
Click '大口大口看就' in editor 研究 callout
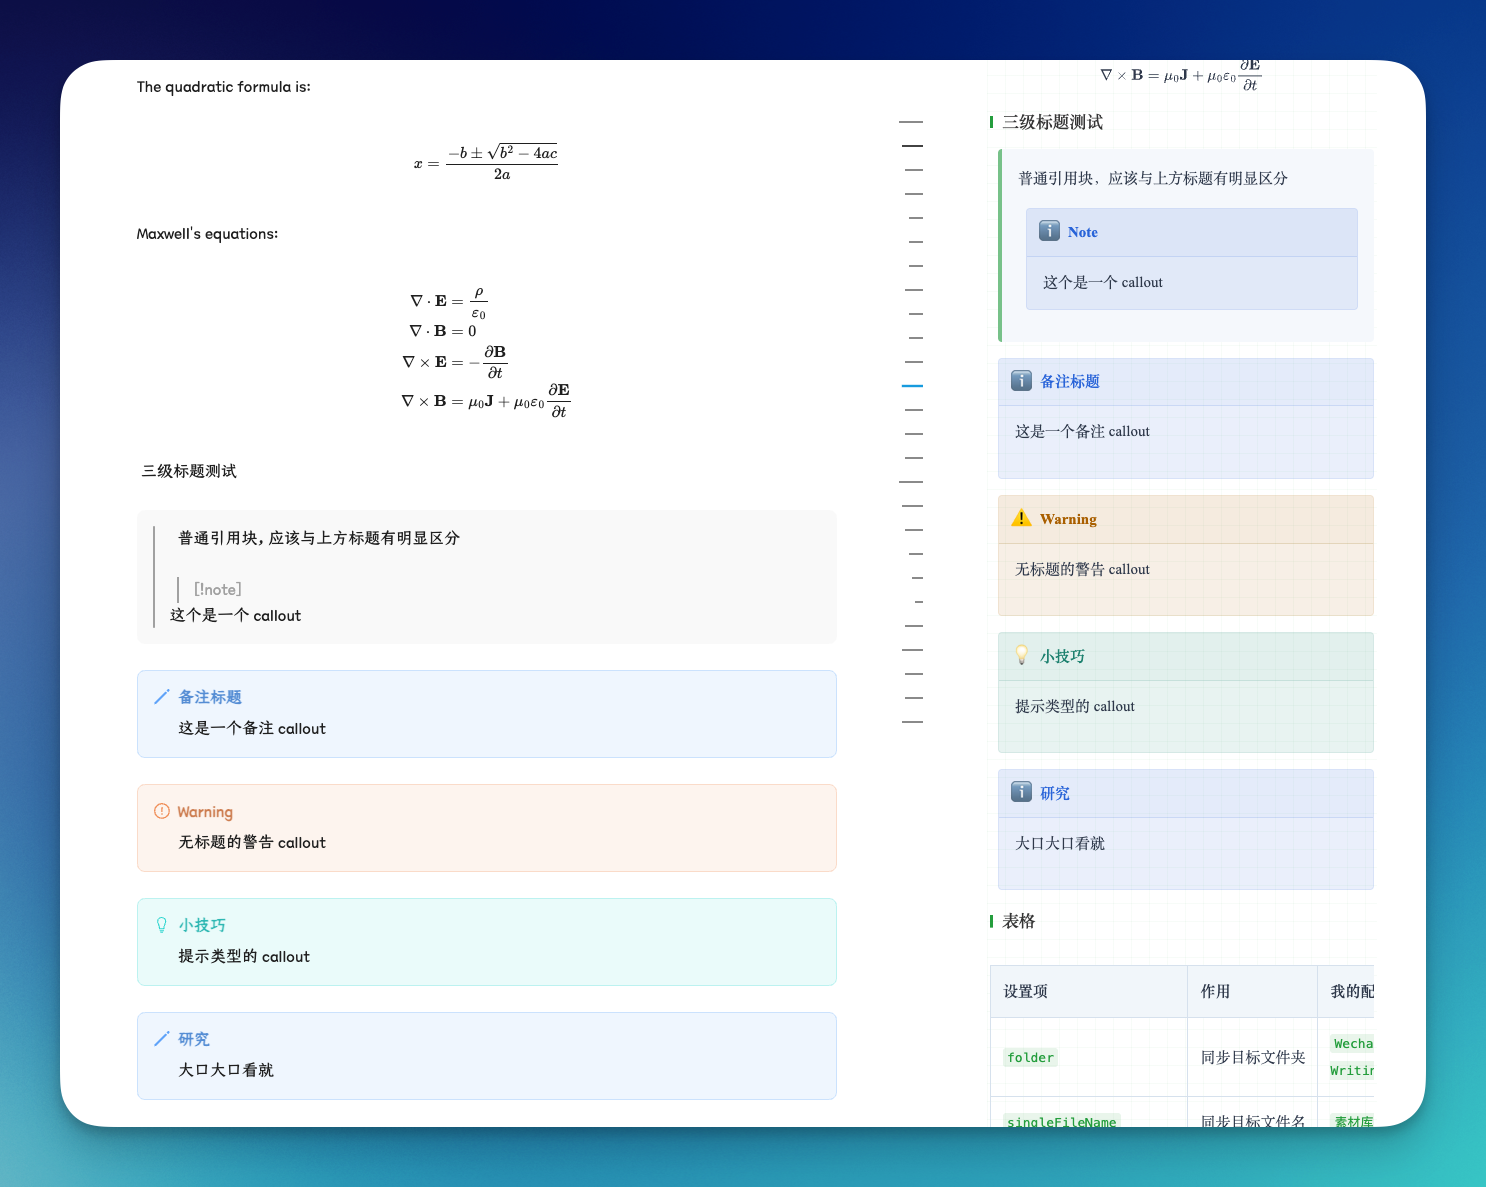[x=226, y=1070]
